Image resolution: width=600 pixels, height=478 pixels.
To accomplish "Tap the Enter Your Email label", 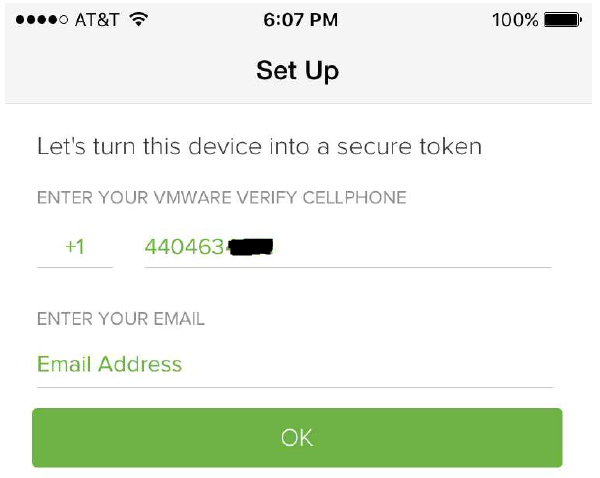I will [x=120, y=319].
